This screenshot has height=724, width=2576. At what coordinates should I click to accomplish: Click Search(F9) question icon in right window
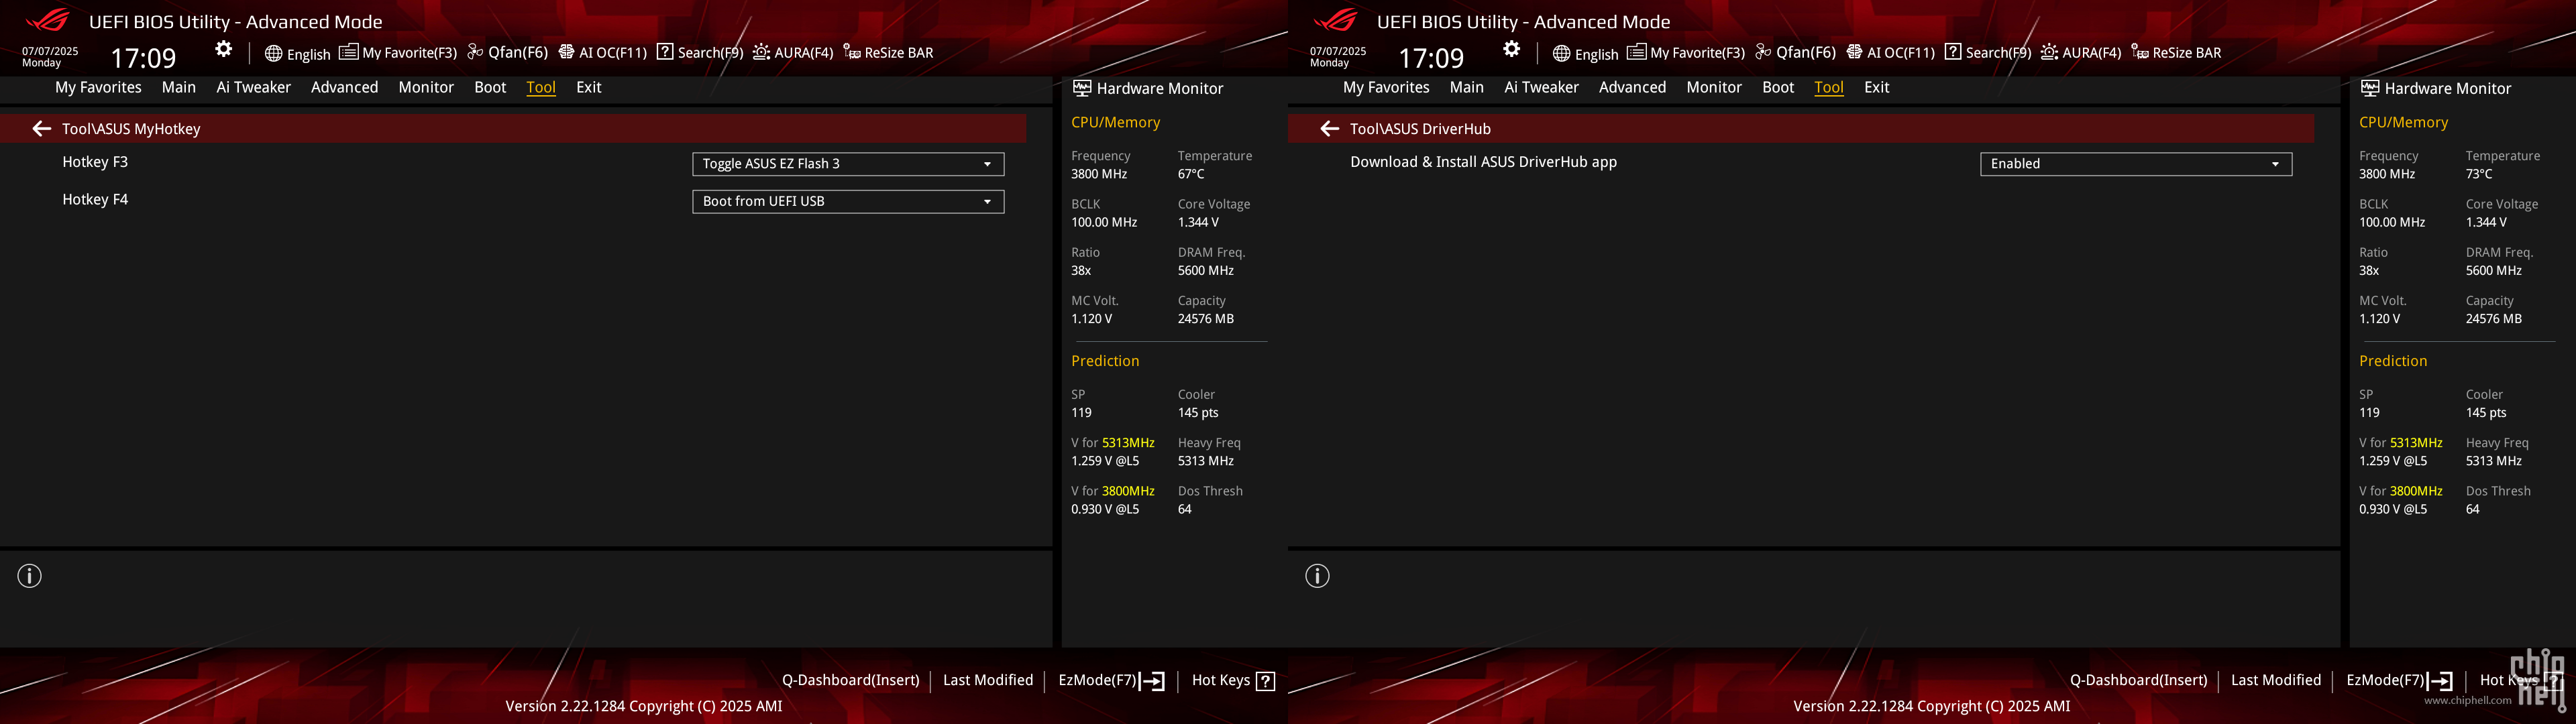pyautogui.click(x=1953, y=52)
